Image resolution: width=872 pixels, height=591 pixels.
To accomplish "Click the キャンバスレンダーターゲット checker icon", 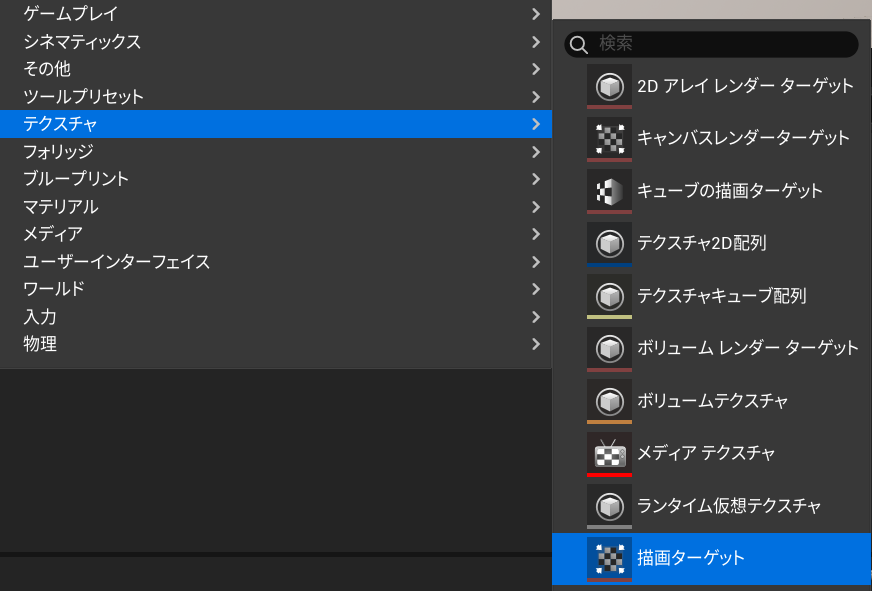I will coord(609,139).
